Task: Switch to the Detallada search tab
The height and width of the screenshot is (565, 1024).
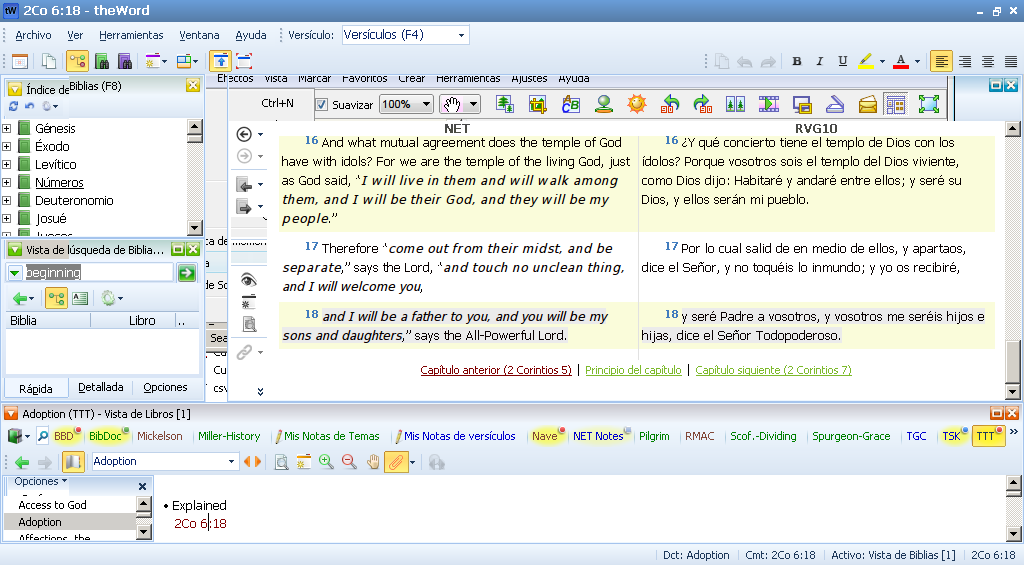Action: coord(101,387)
